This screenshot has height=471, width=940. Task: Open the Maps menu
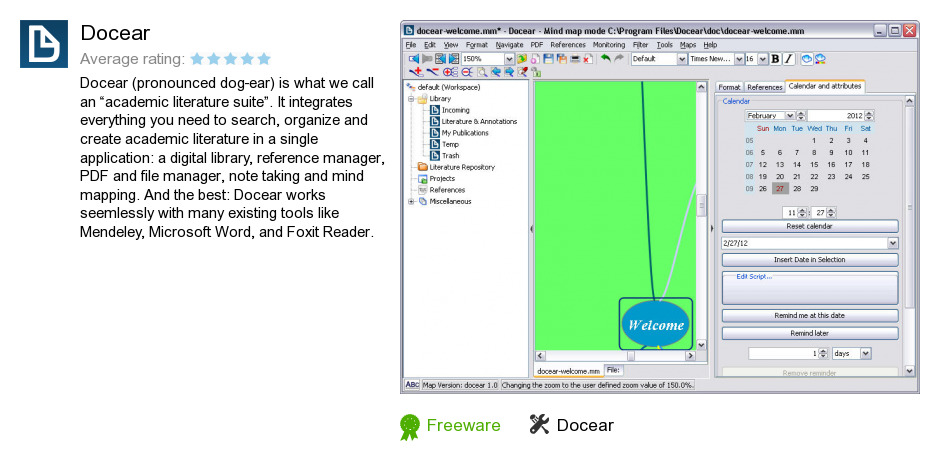pos(688,45)
